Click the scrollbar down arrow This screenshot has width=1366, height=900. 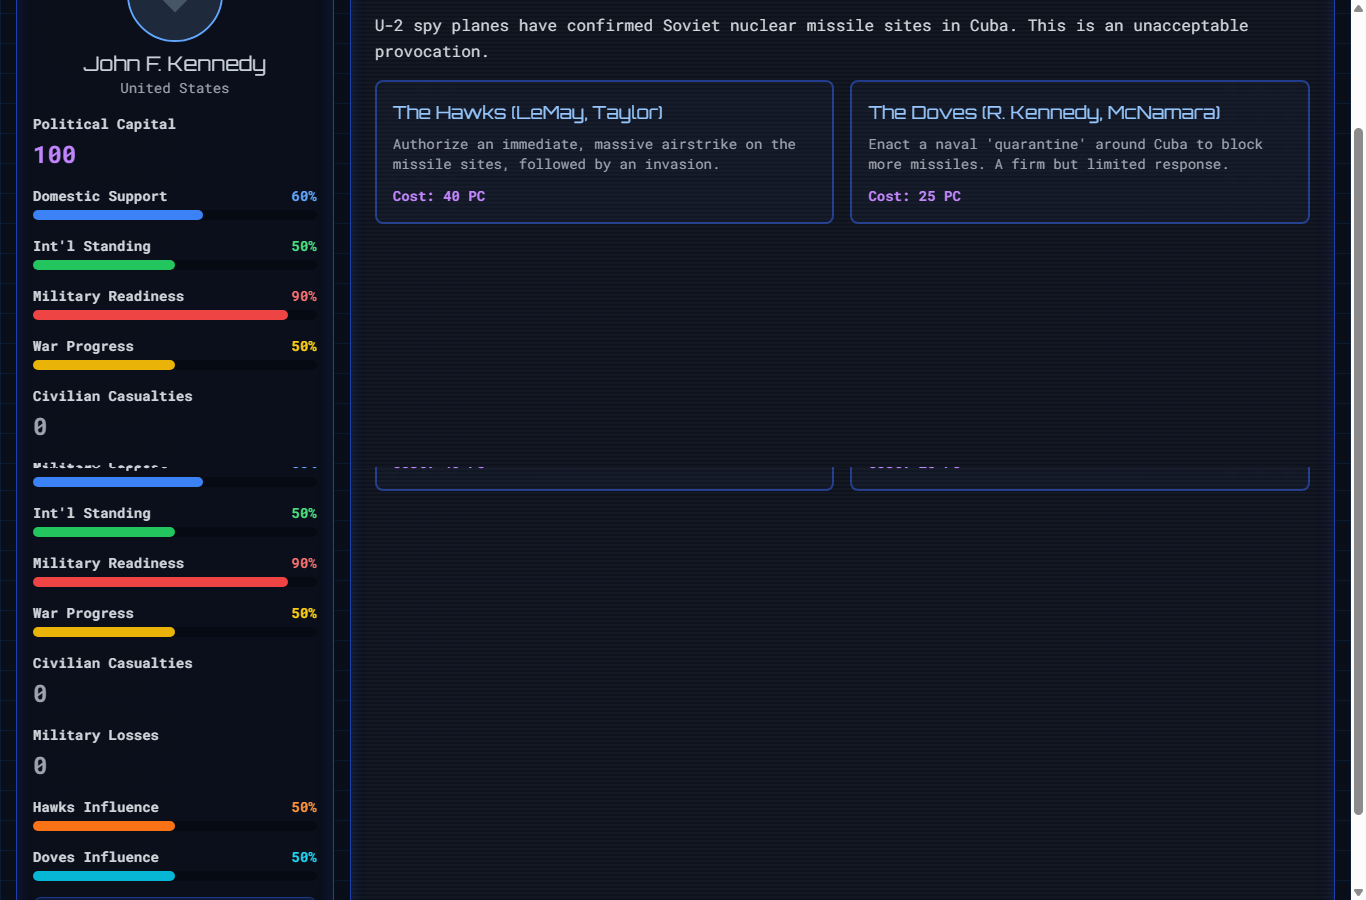pos(1358,892)
